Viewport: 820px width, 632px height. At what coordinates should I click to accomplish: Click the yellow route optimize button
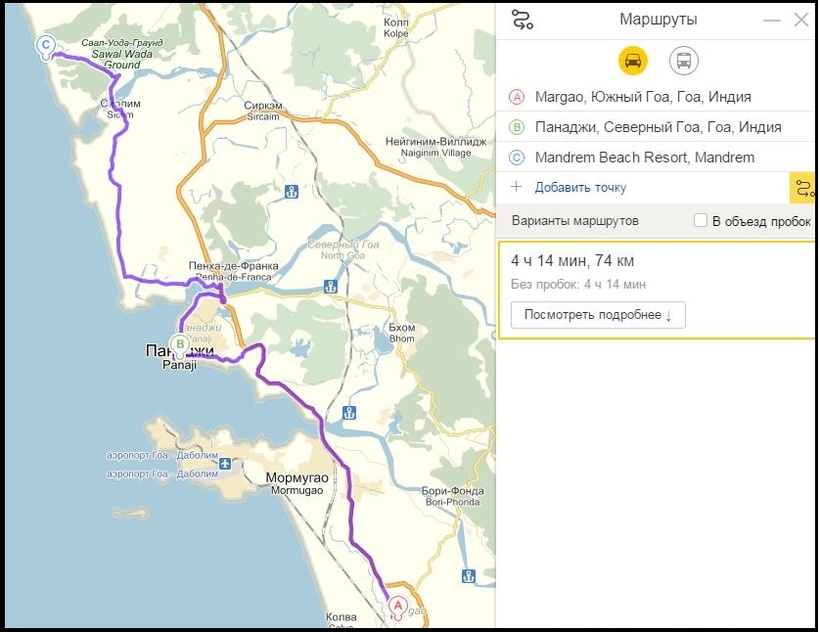point(803,187)
